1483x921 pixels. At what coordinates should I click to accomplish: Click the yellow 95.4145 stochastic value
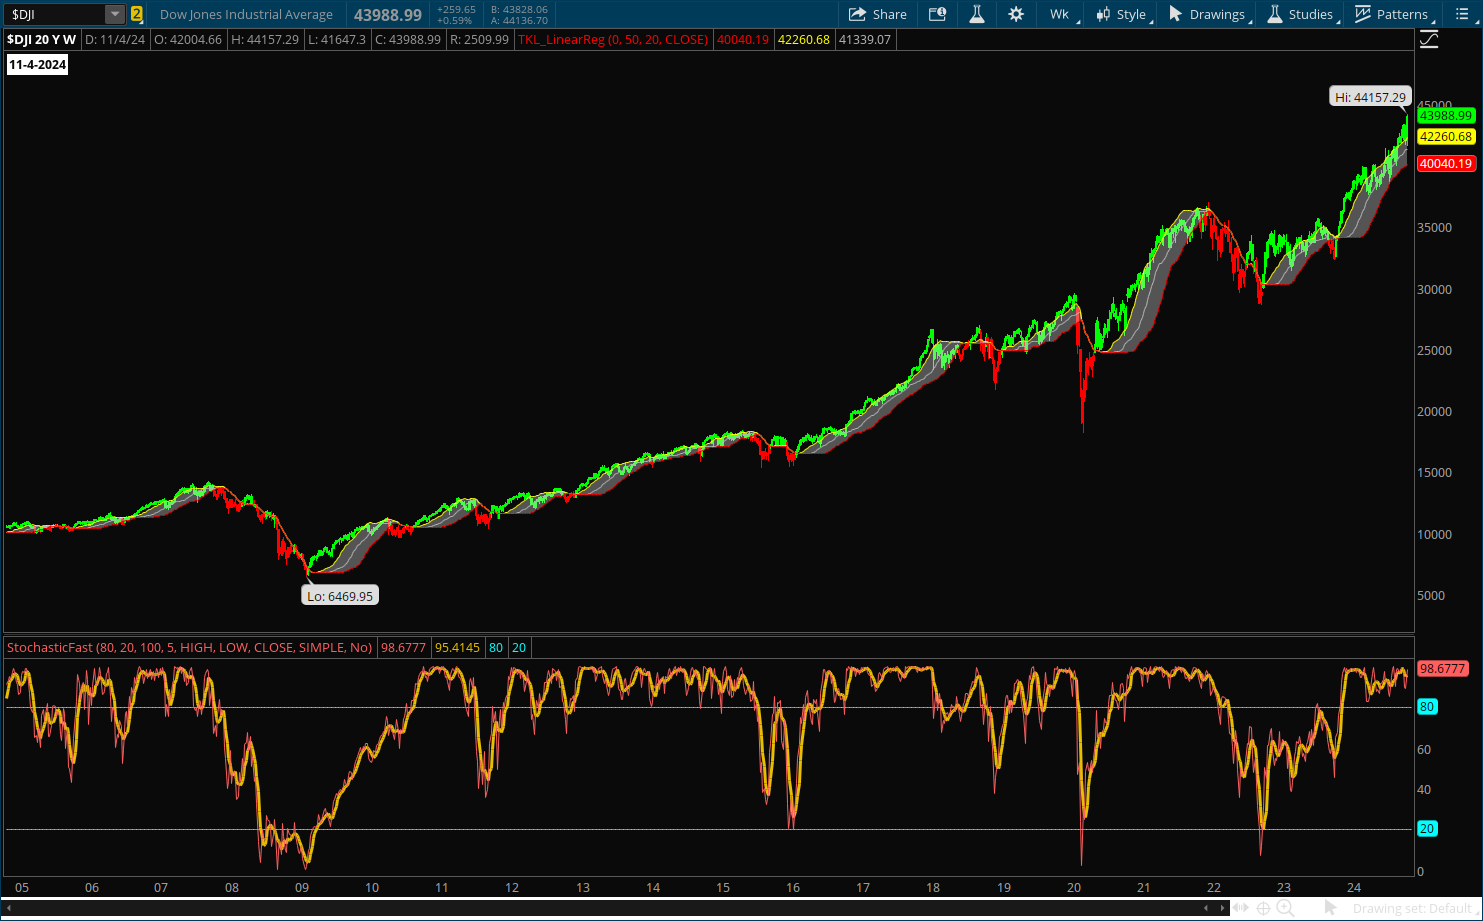coord(457,648)
